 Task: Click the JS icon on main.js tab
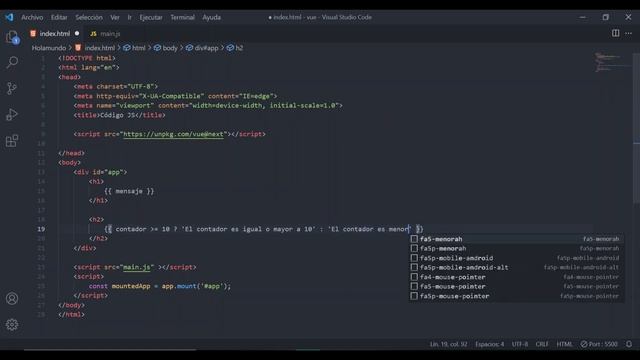(93, 34)
